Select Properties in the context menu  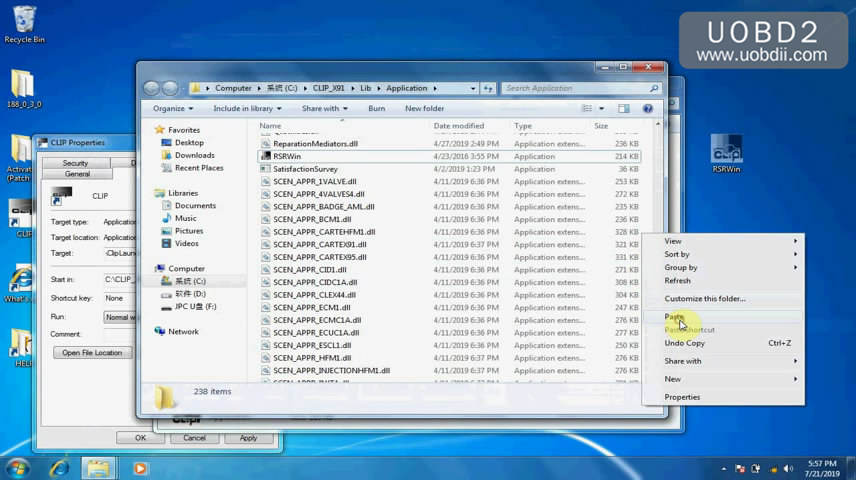tap(682, 397)
